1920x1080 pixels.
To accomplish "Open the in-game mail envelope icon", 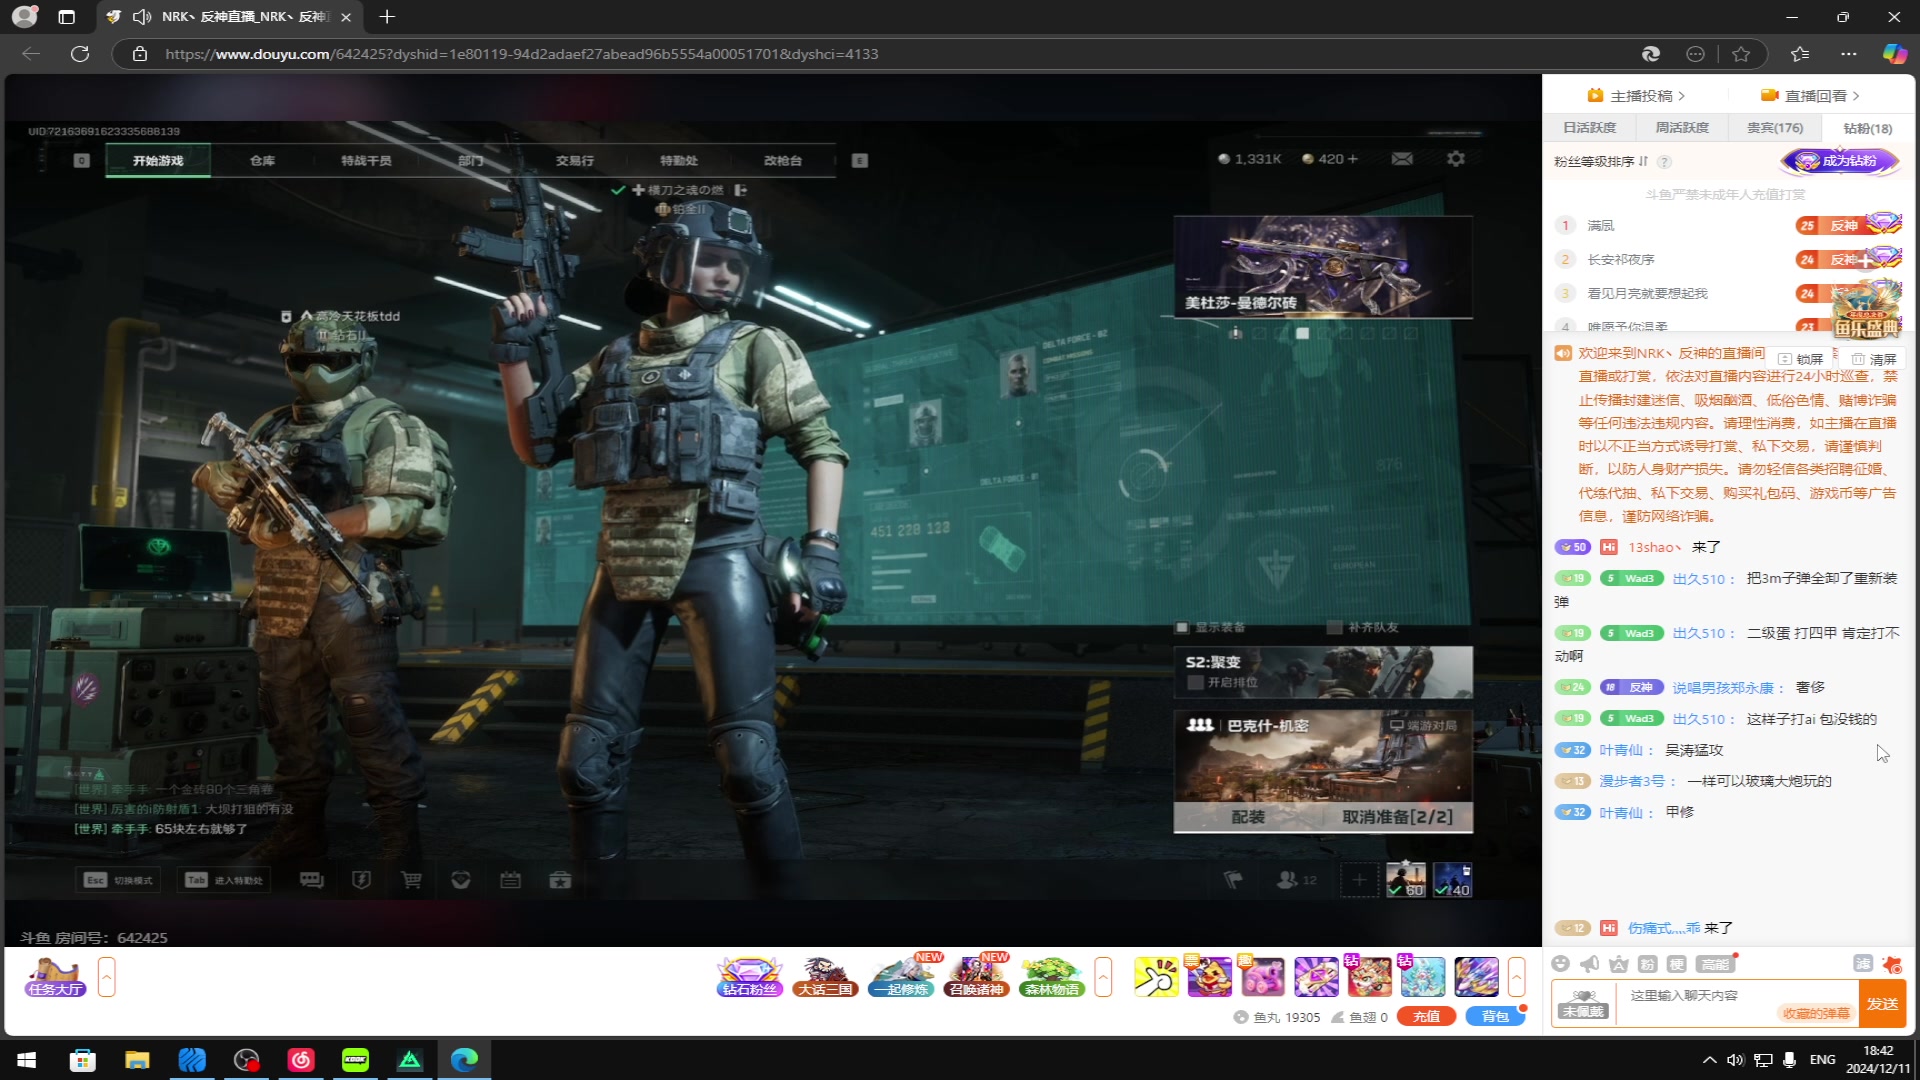I will (1402, 159).
